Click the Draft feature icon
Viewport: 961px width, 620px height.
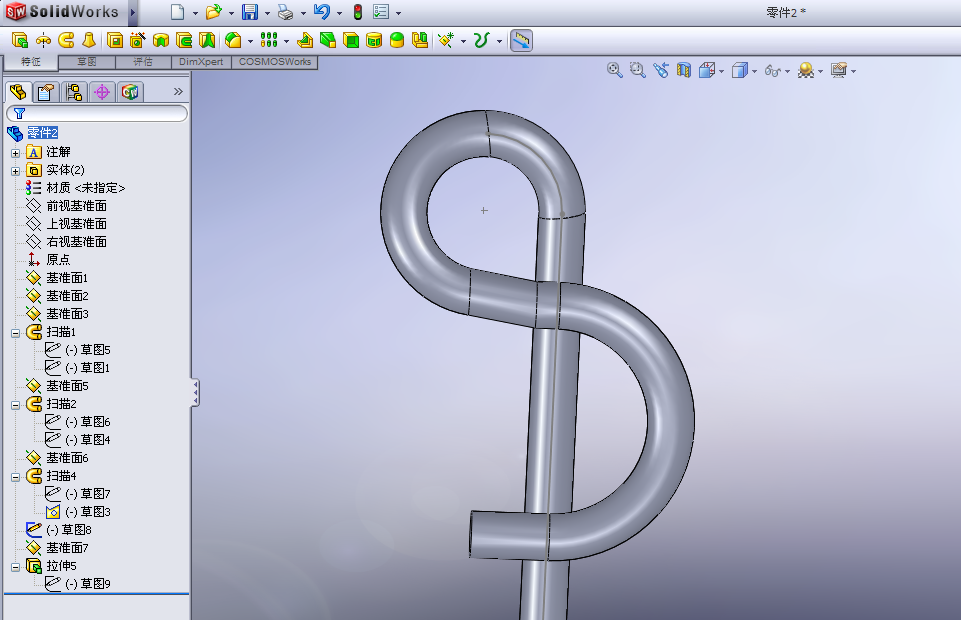328,40
